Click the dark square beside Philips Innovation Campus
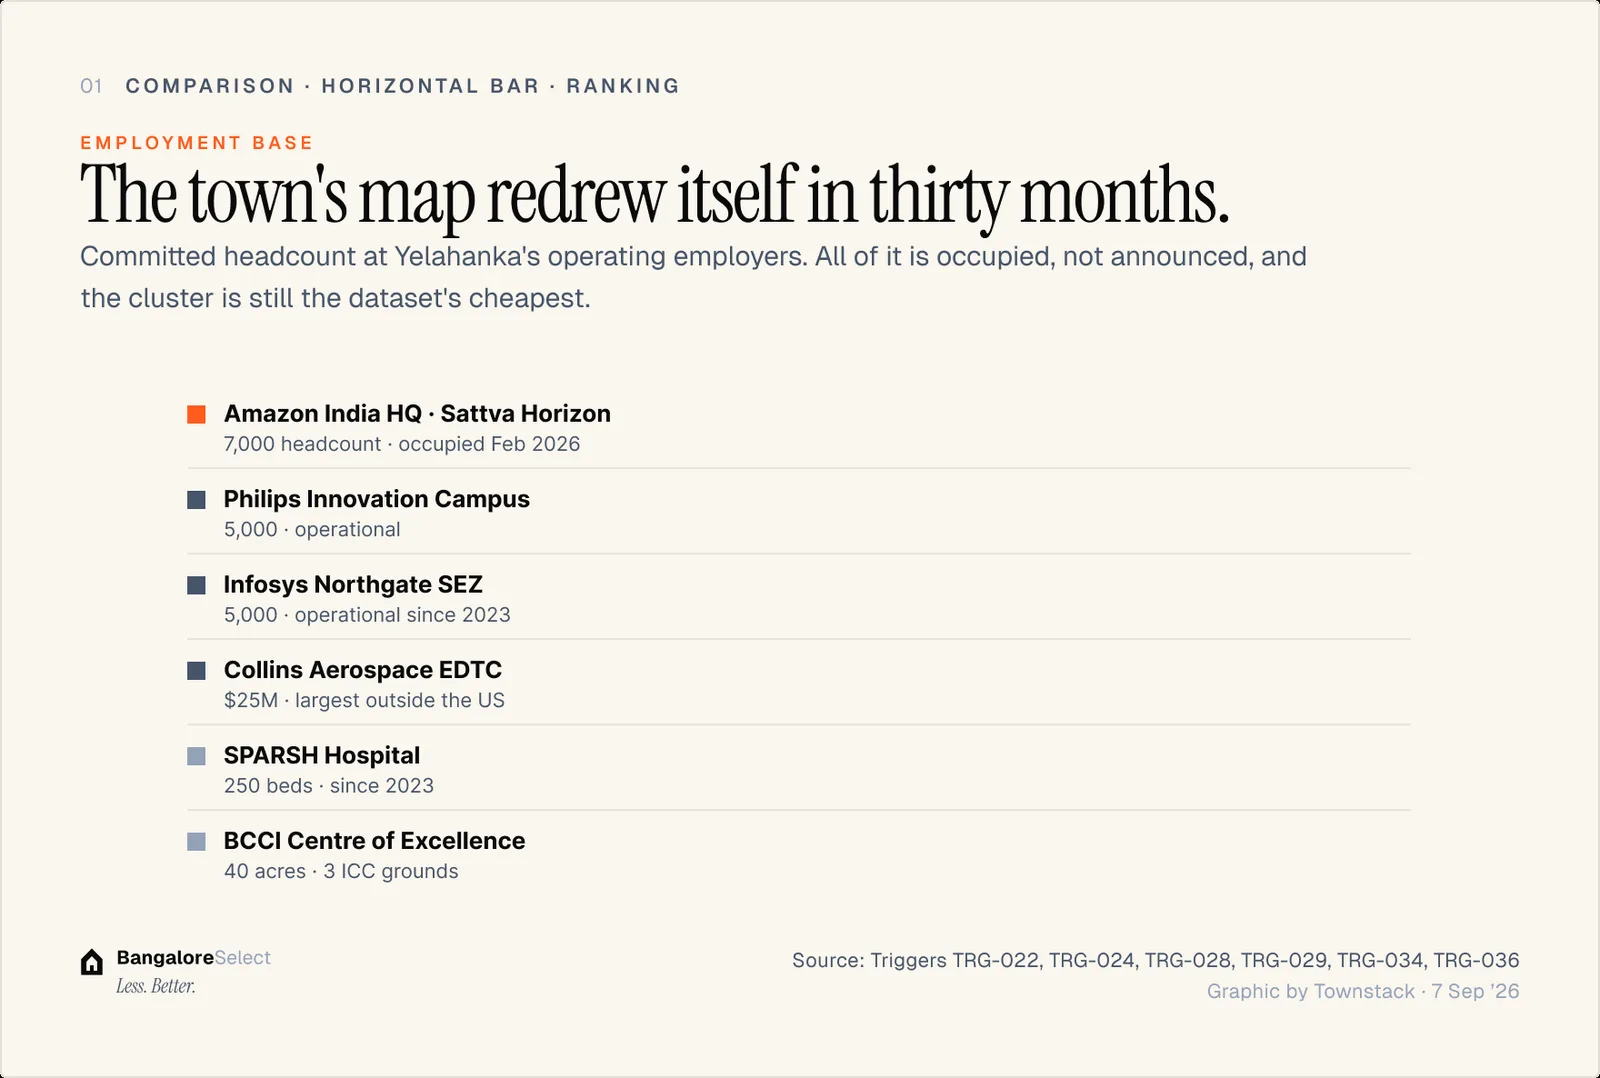 click(196, 500)
